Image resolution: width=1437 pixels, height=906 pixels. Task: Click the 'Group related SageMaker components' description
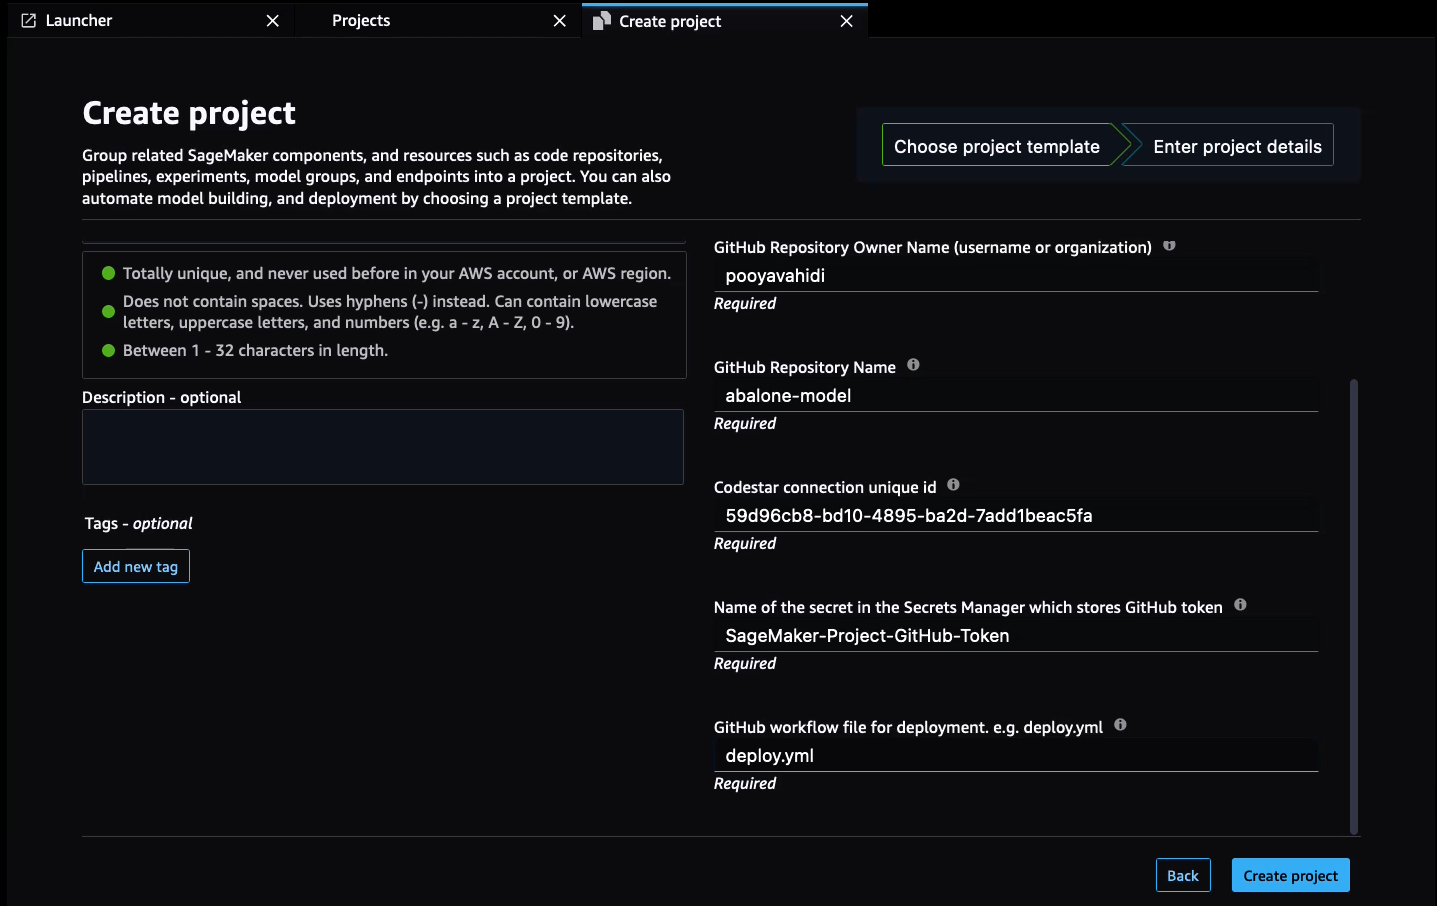[x=377, y=177]
